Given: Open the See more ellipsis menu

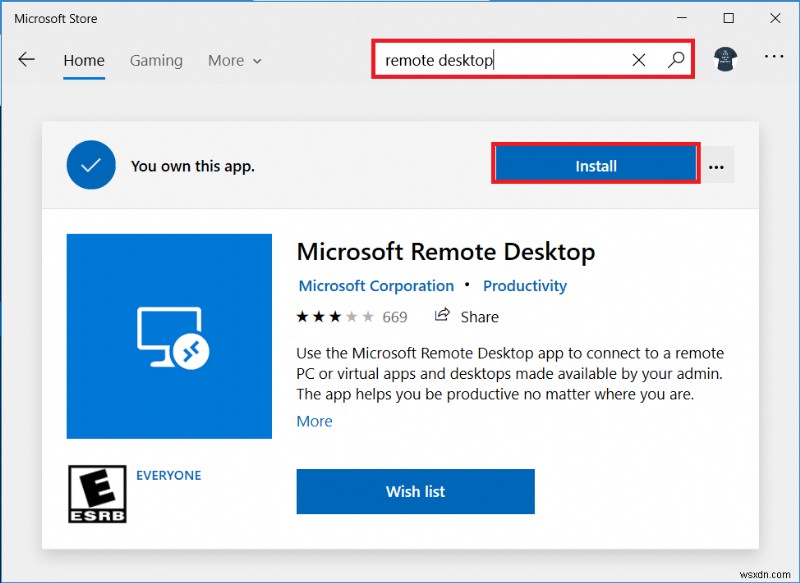Looking at the screenshot, I should pos(774,60).
